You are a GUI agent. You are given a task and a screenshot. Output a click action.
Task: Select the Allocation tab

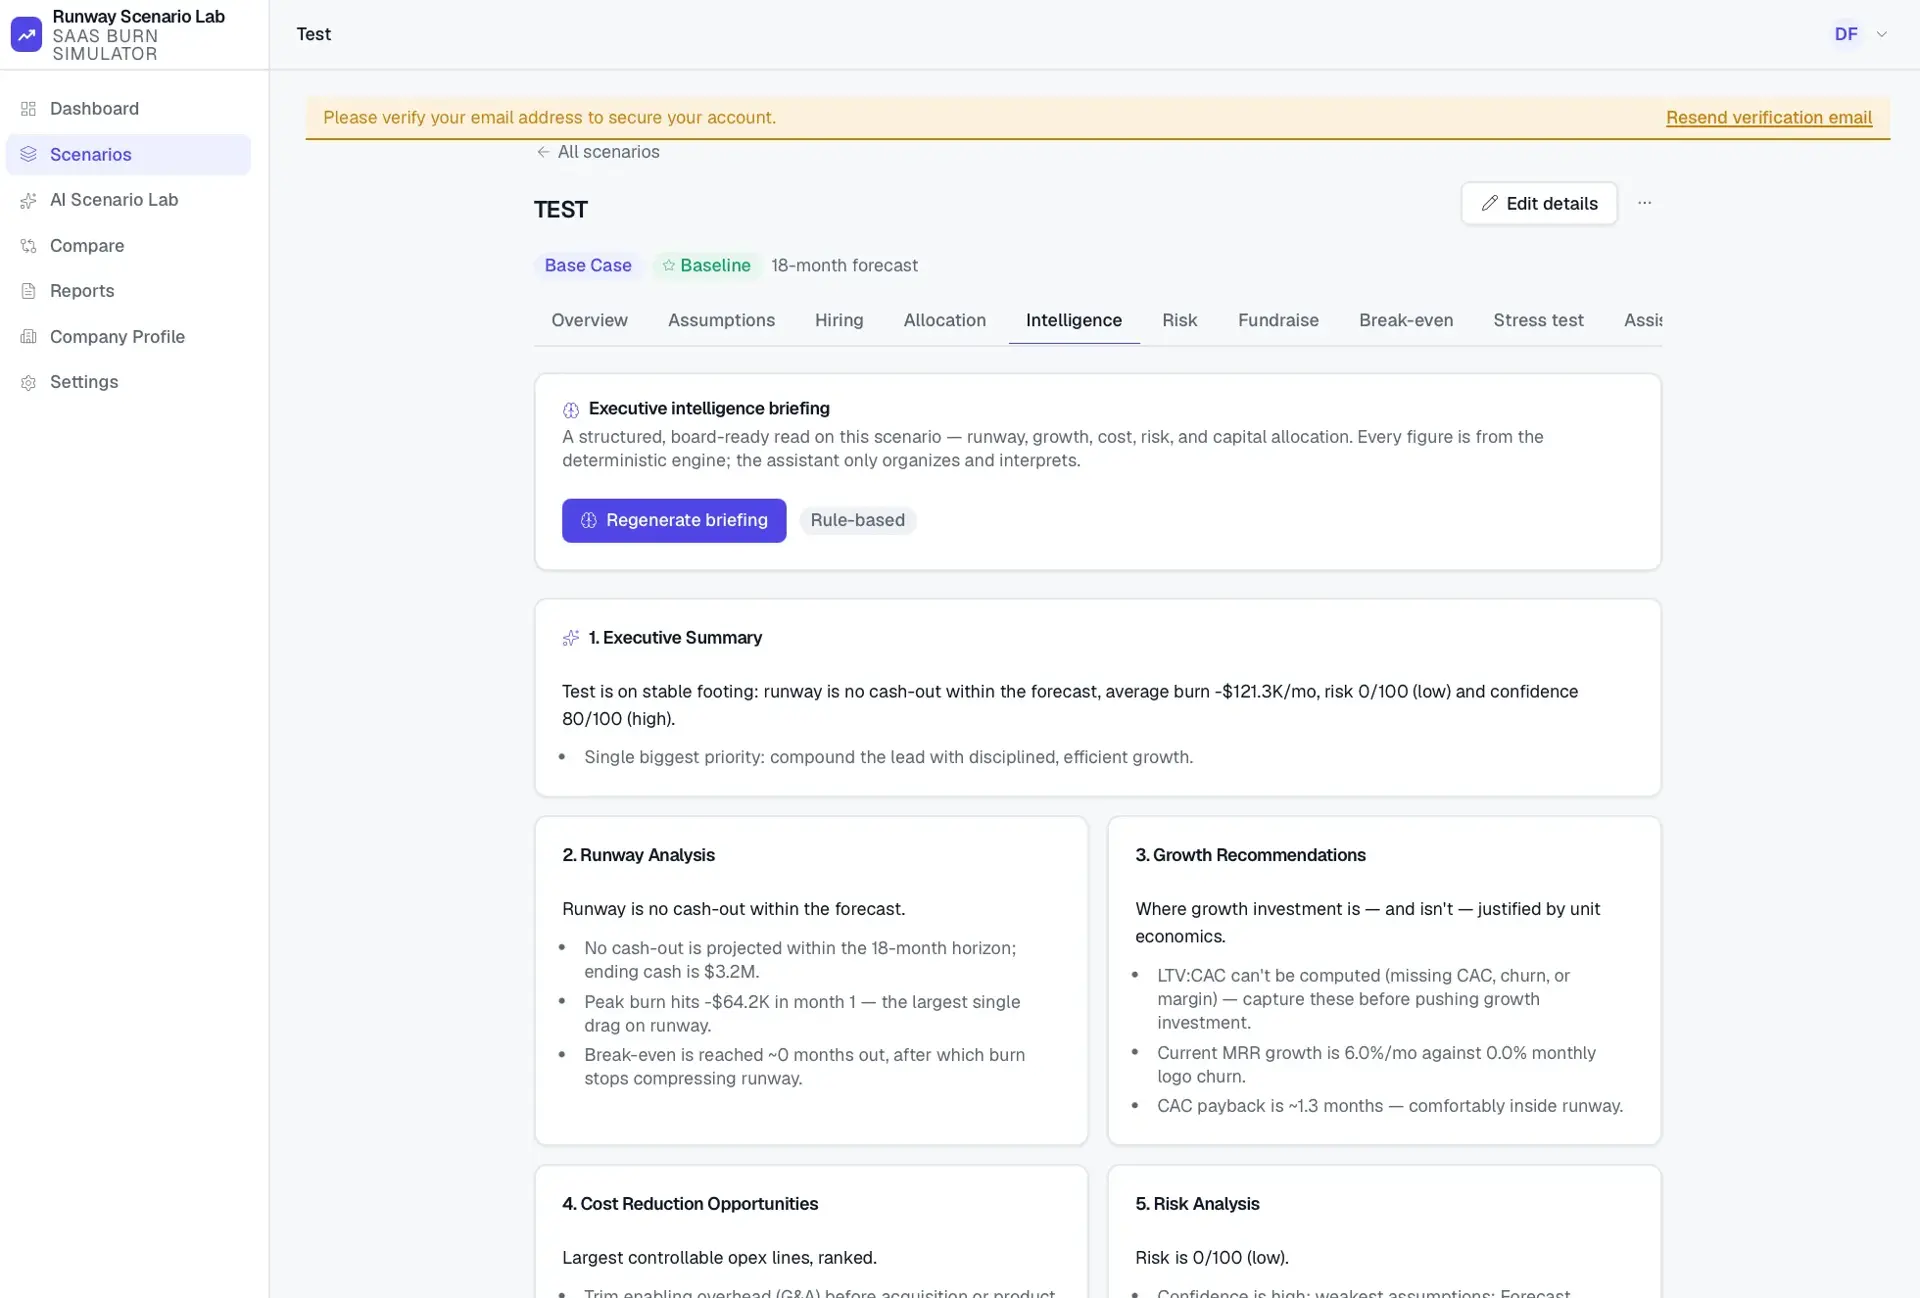click(x=944, y=320)
